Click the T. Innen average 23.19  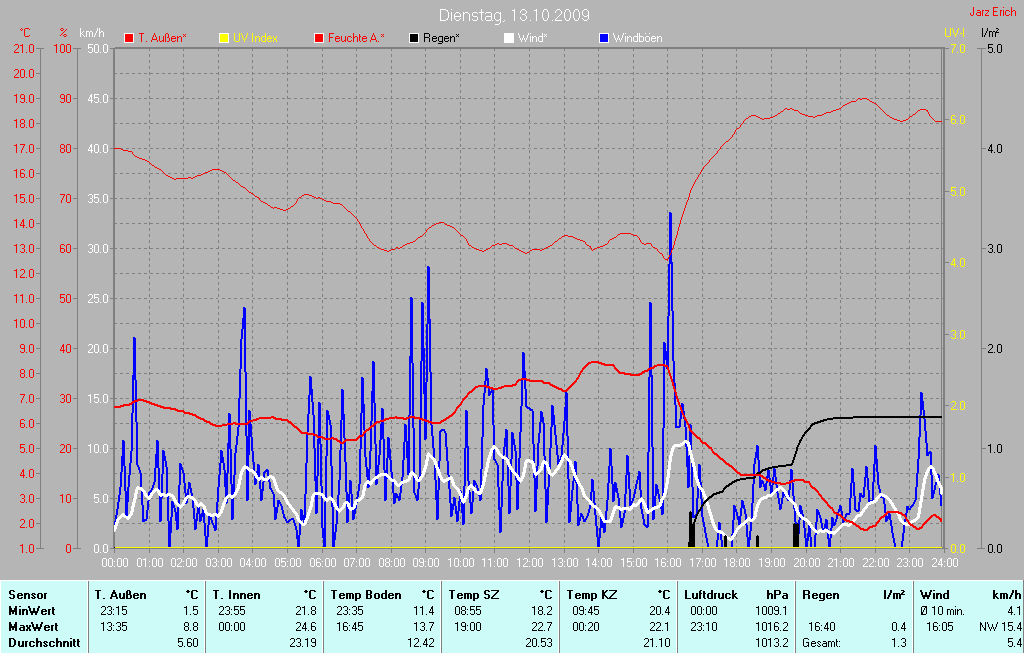coord(303,643)
